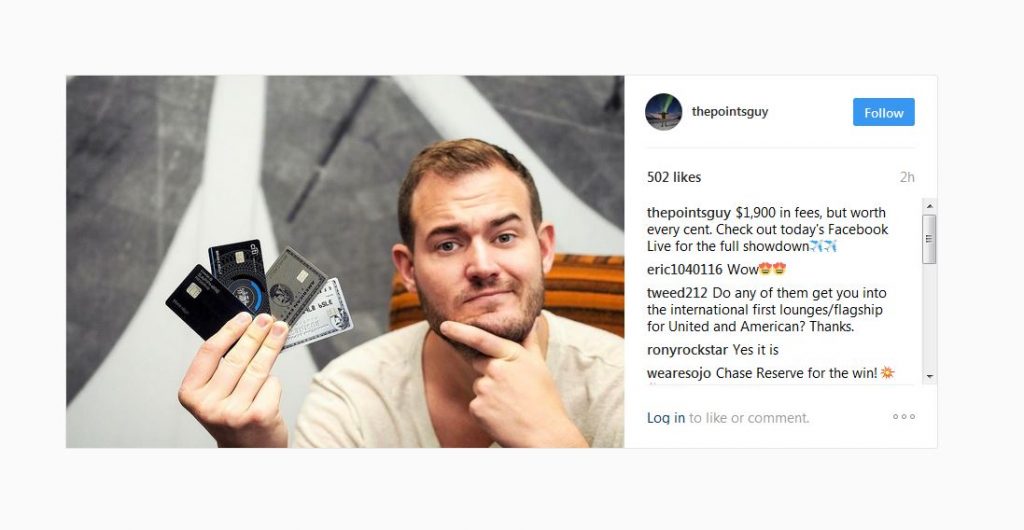This screenshot has width=1024, height=530.
Task: Visit wearesojo commenter profile
Action: coord(679,373)
